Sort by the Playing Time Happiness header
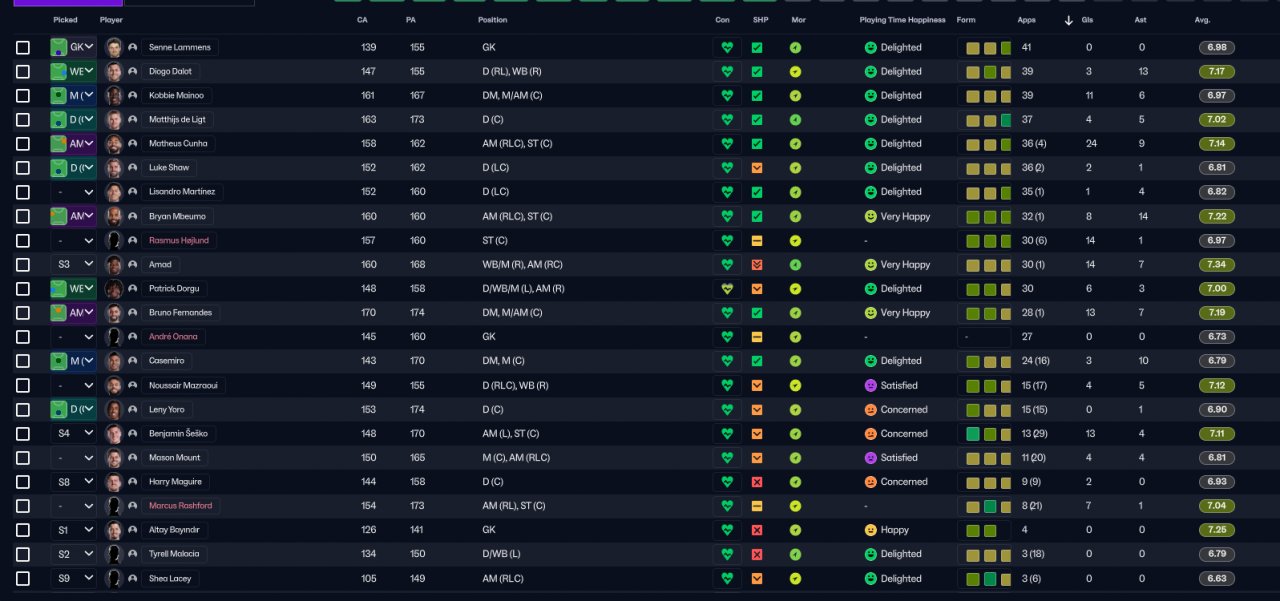 click(x=902, y=20)
